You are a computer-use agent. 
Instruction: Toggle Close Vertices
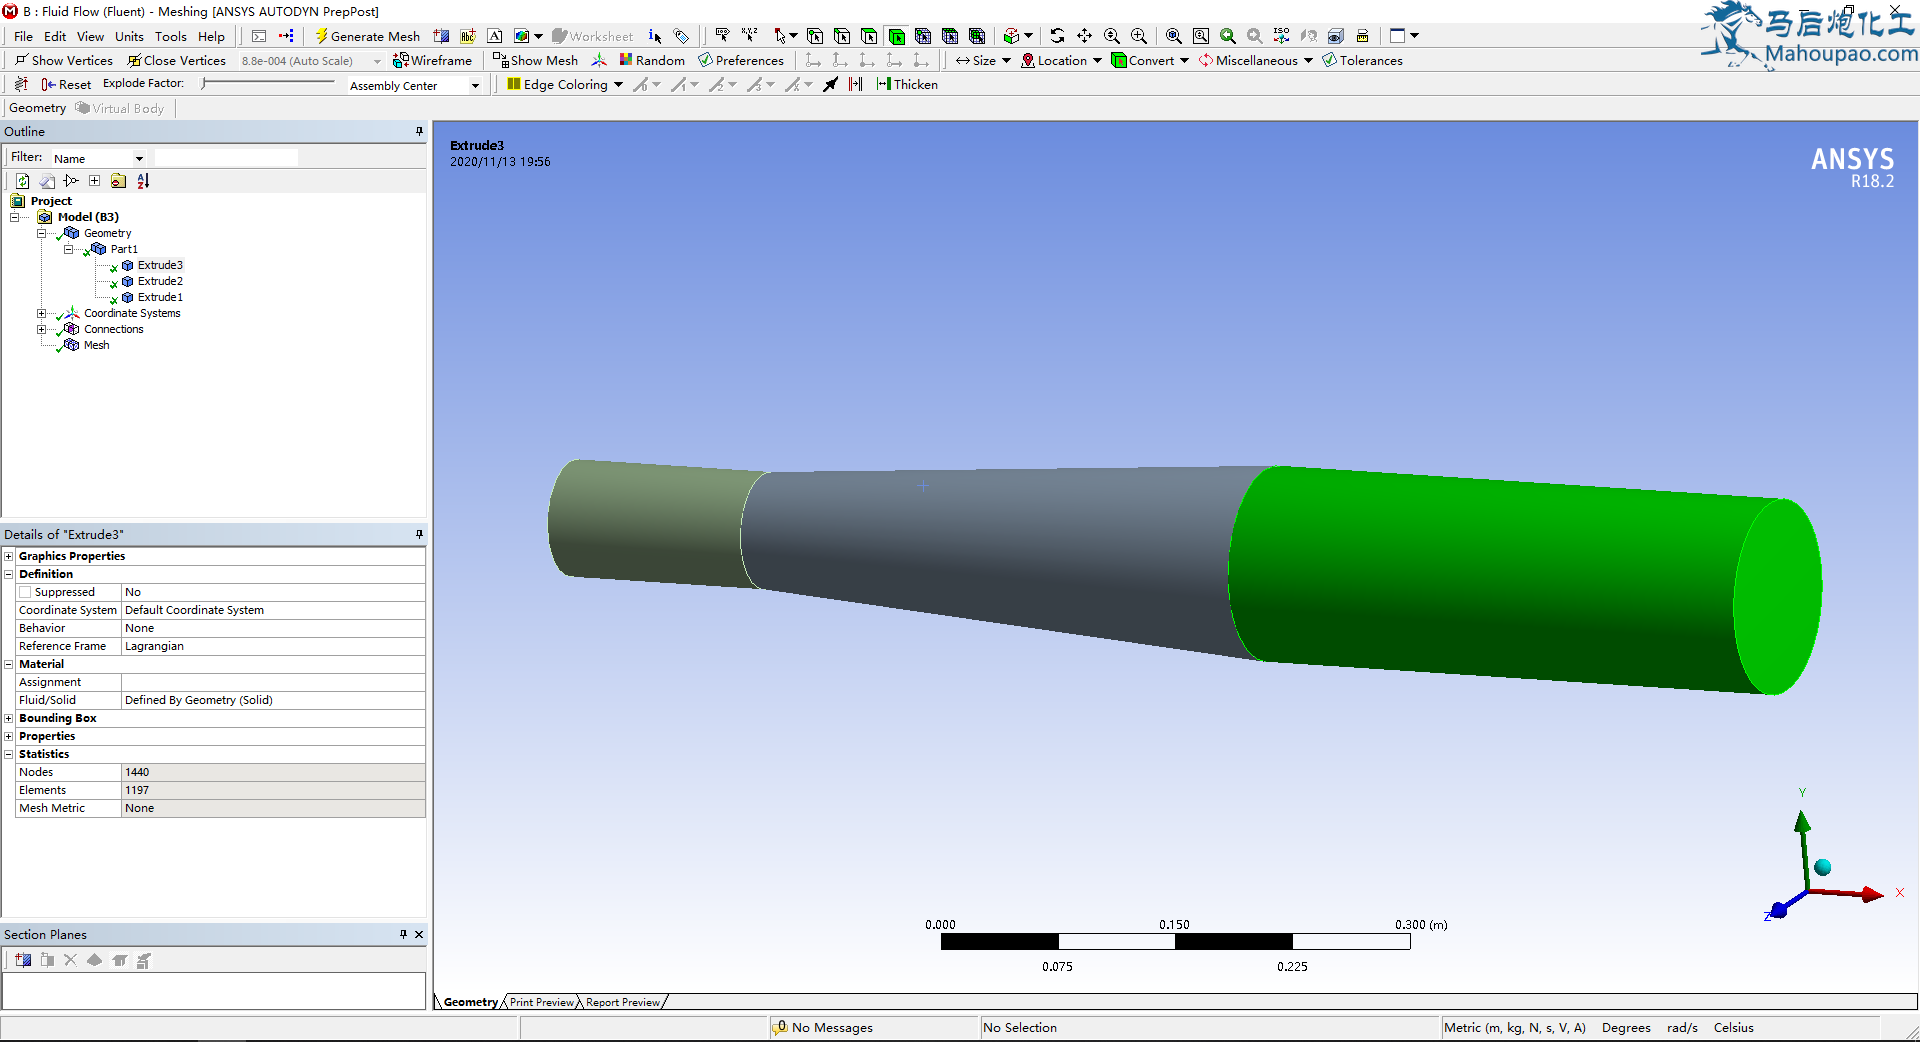point(176,60)
